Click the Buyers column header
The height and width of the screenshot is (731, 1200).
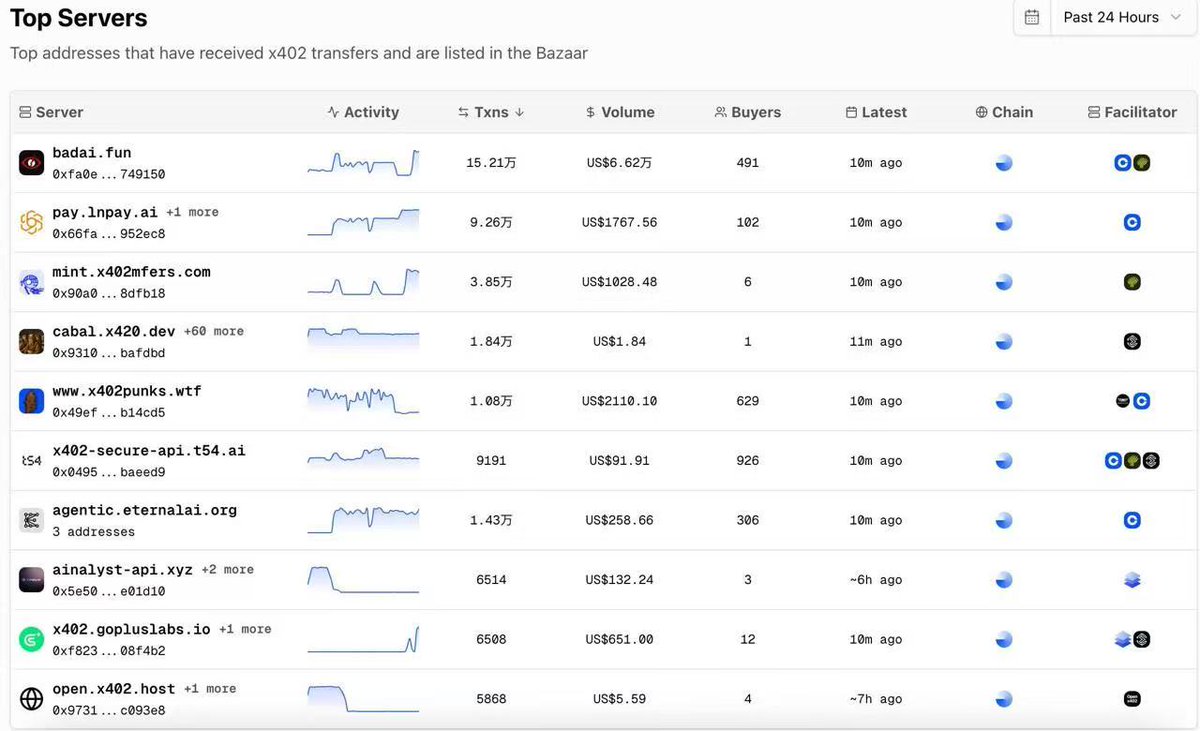click(748, 112)
